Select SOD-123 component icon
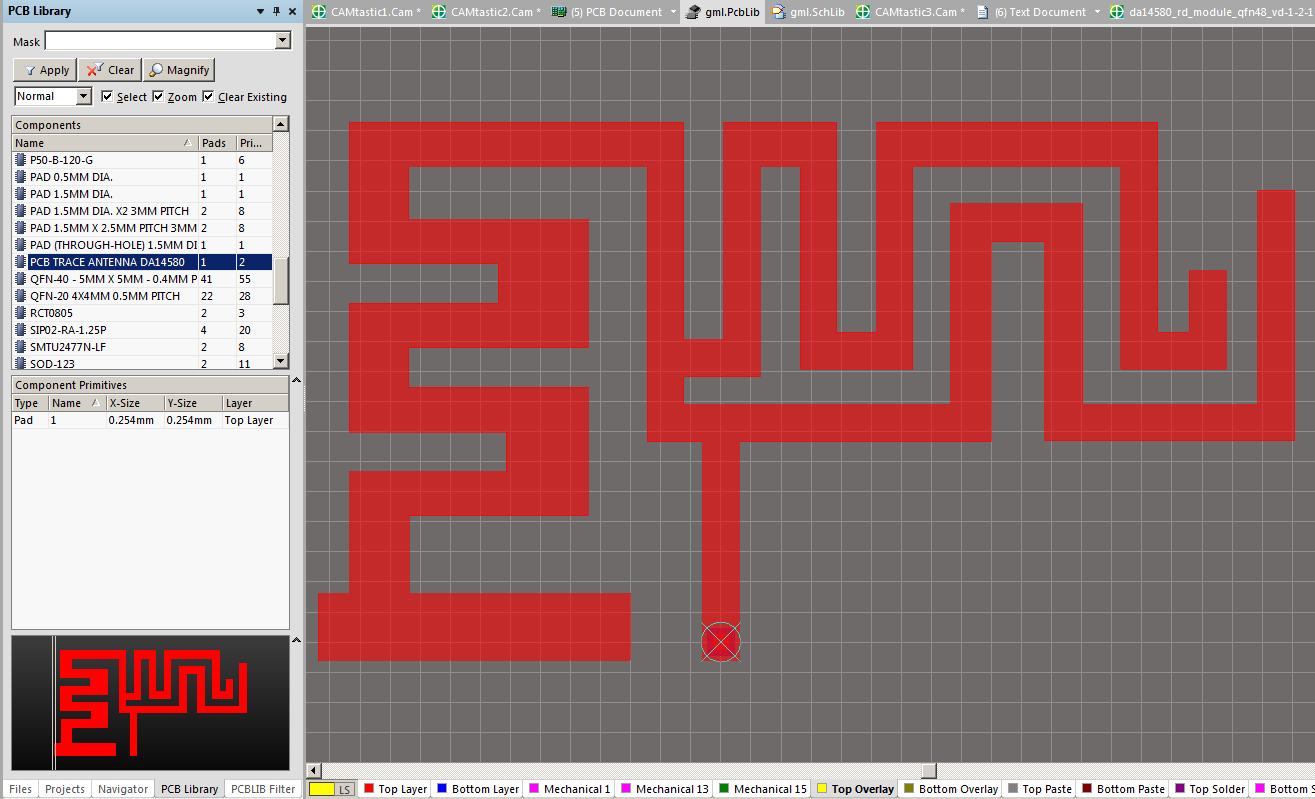This screenshot has width=1315, height=799. click(20, 363)
